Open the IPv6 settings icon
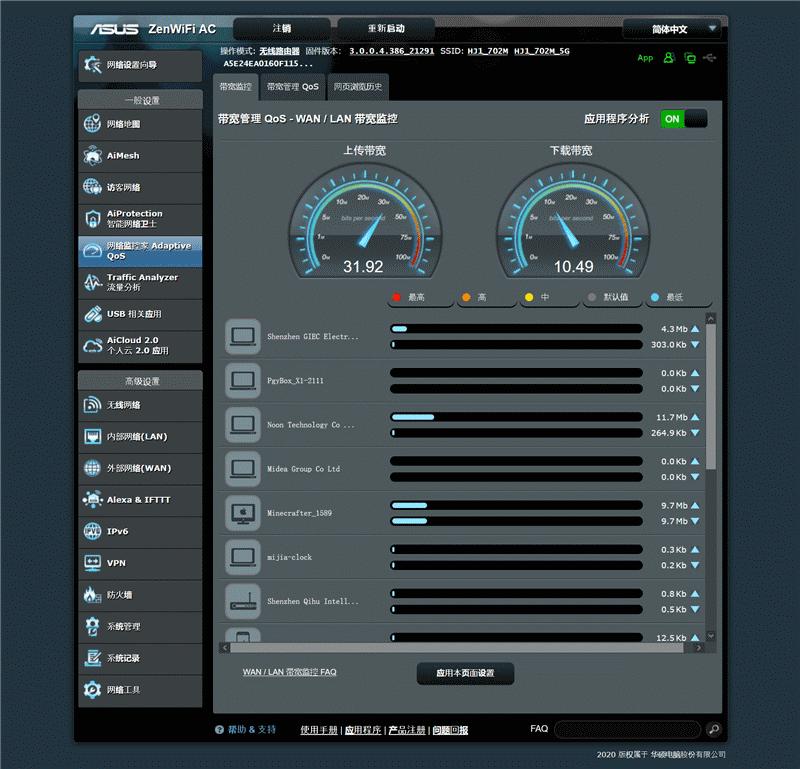 point(92,531)
